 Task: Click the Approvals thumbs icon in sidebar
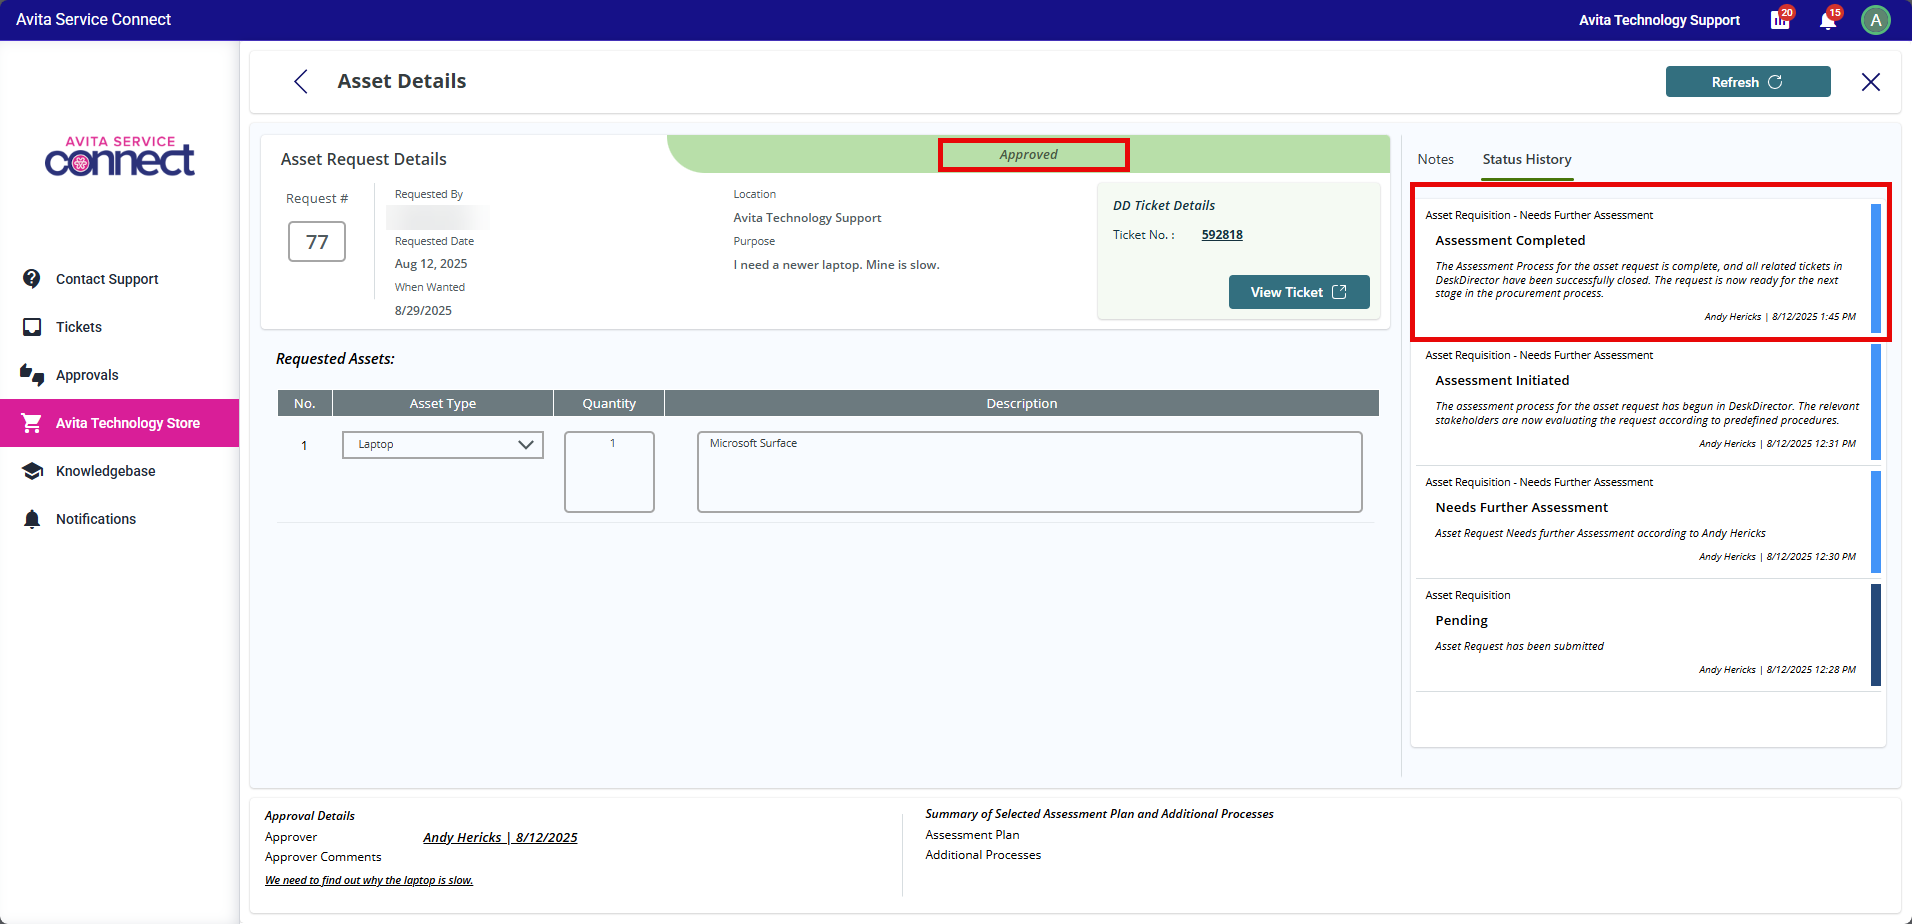32,375
